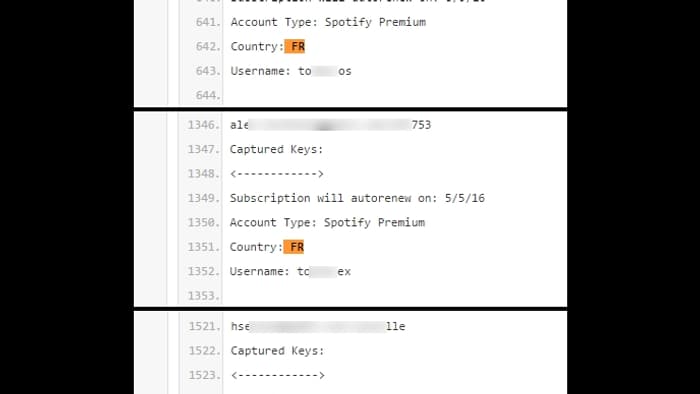Click orange highlighted FR on line 1351
This screenshot has width=700, height=394.
click(294, 247)
